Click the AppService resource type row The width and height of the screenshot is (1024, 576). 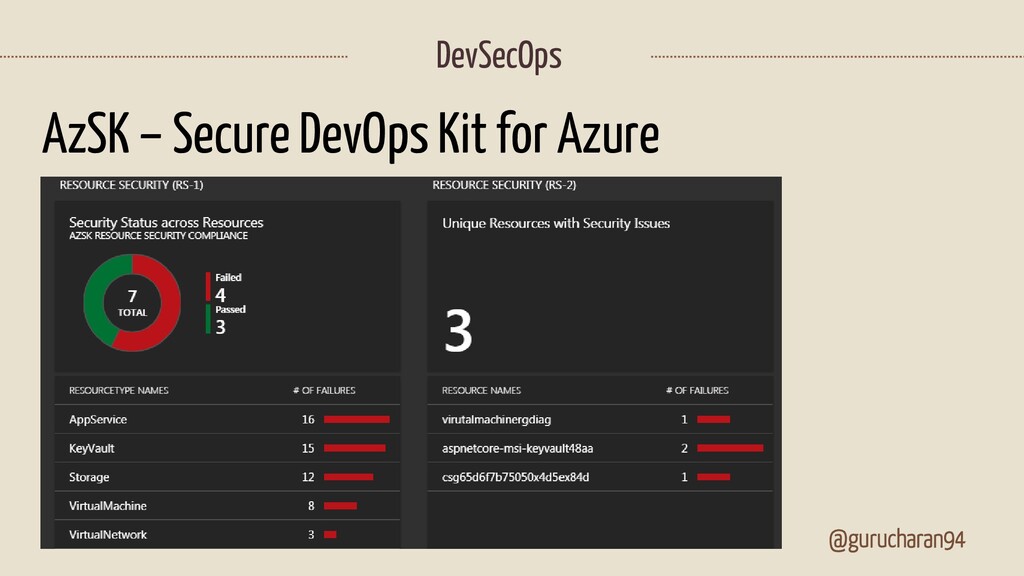point(227,419)
